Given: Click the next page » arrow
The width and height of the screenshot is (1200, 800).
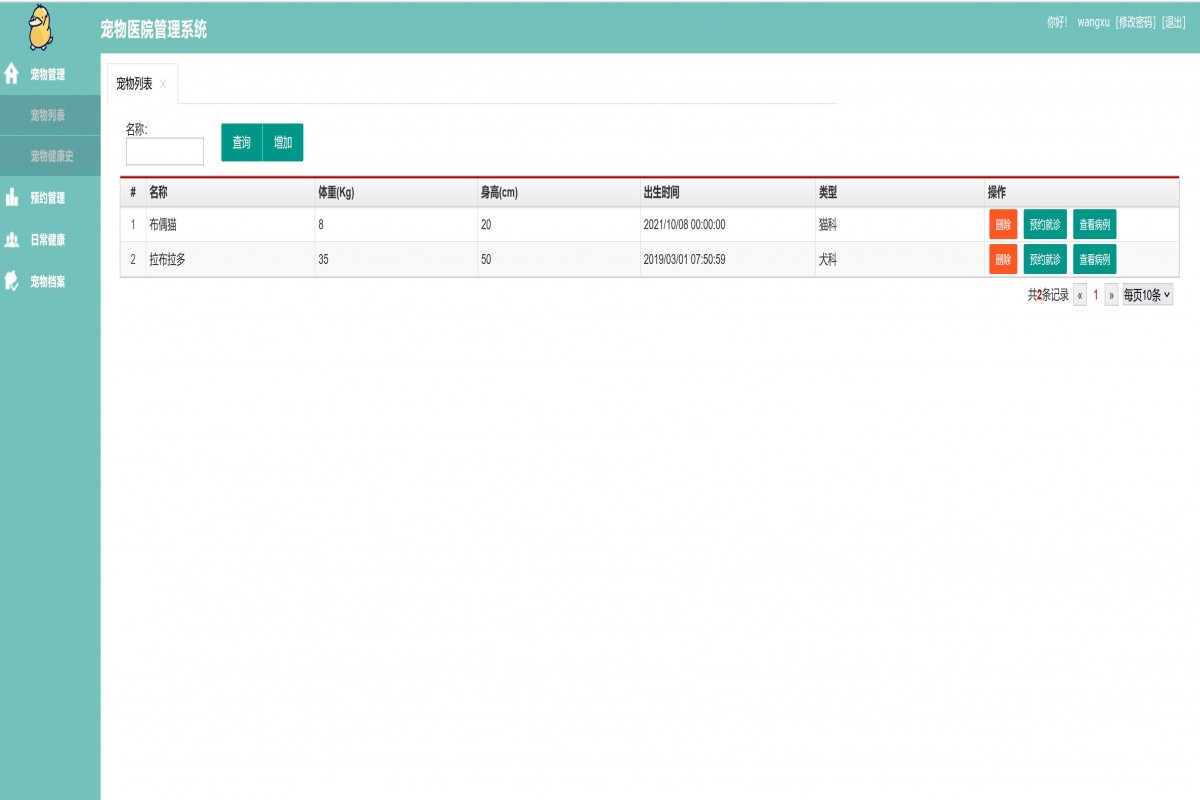Looking at the screenshot, I should pyautogui.click(x=1112, y=294).
